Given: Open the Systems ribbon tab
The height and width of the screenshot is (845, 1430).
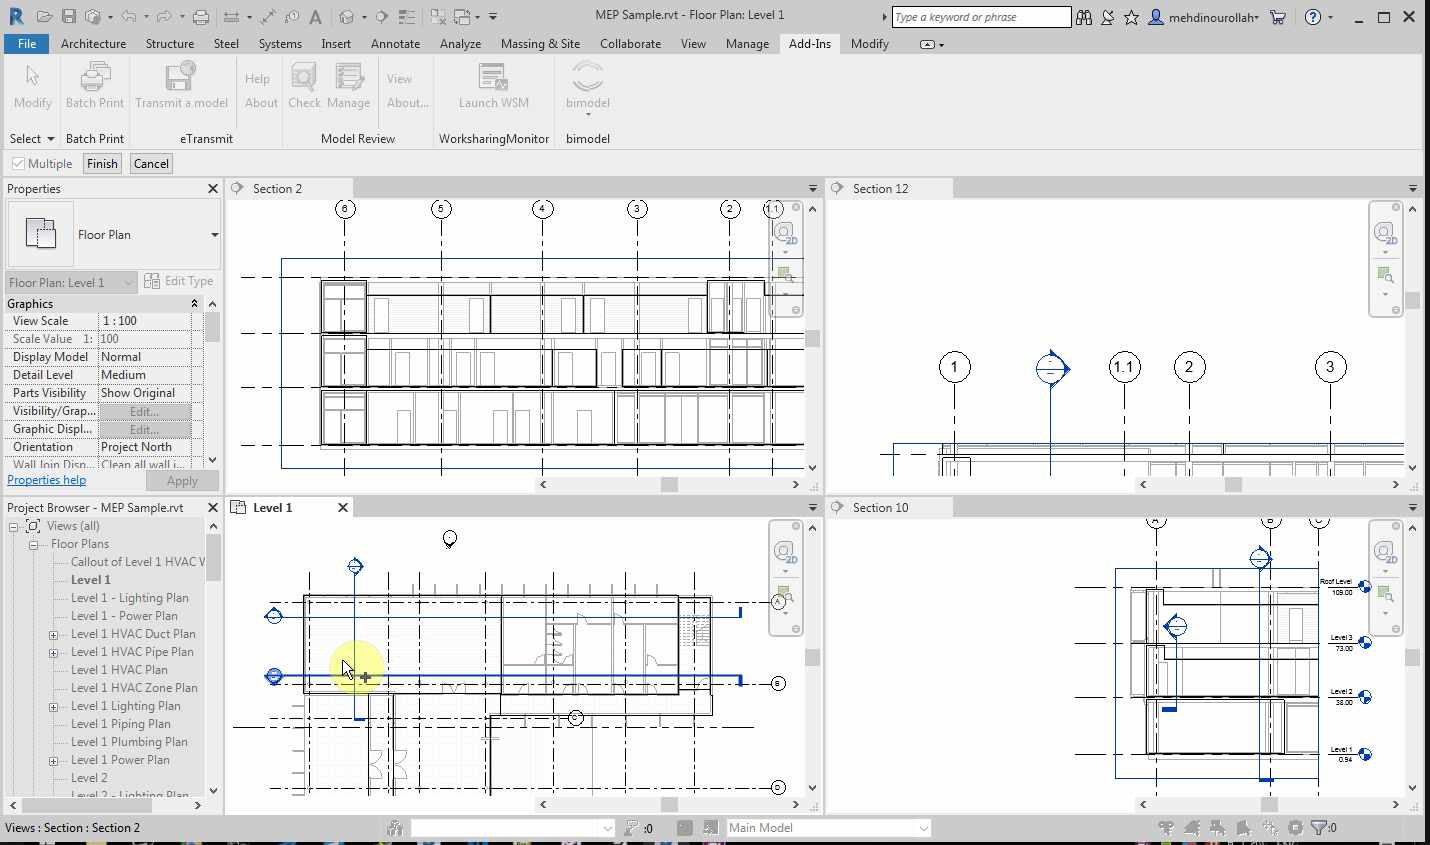Looking at the screenshot, I should 280,44.
